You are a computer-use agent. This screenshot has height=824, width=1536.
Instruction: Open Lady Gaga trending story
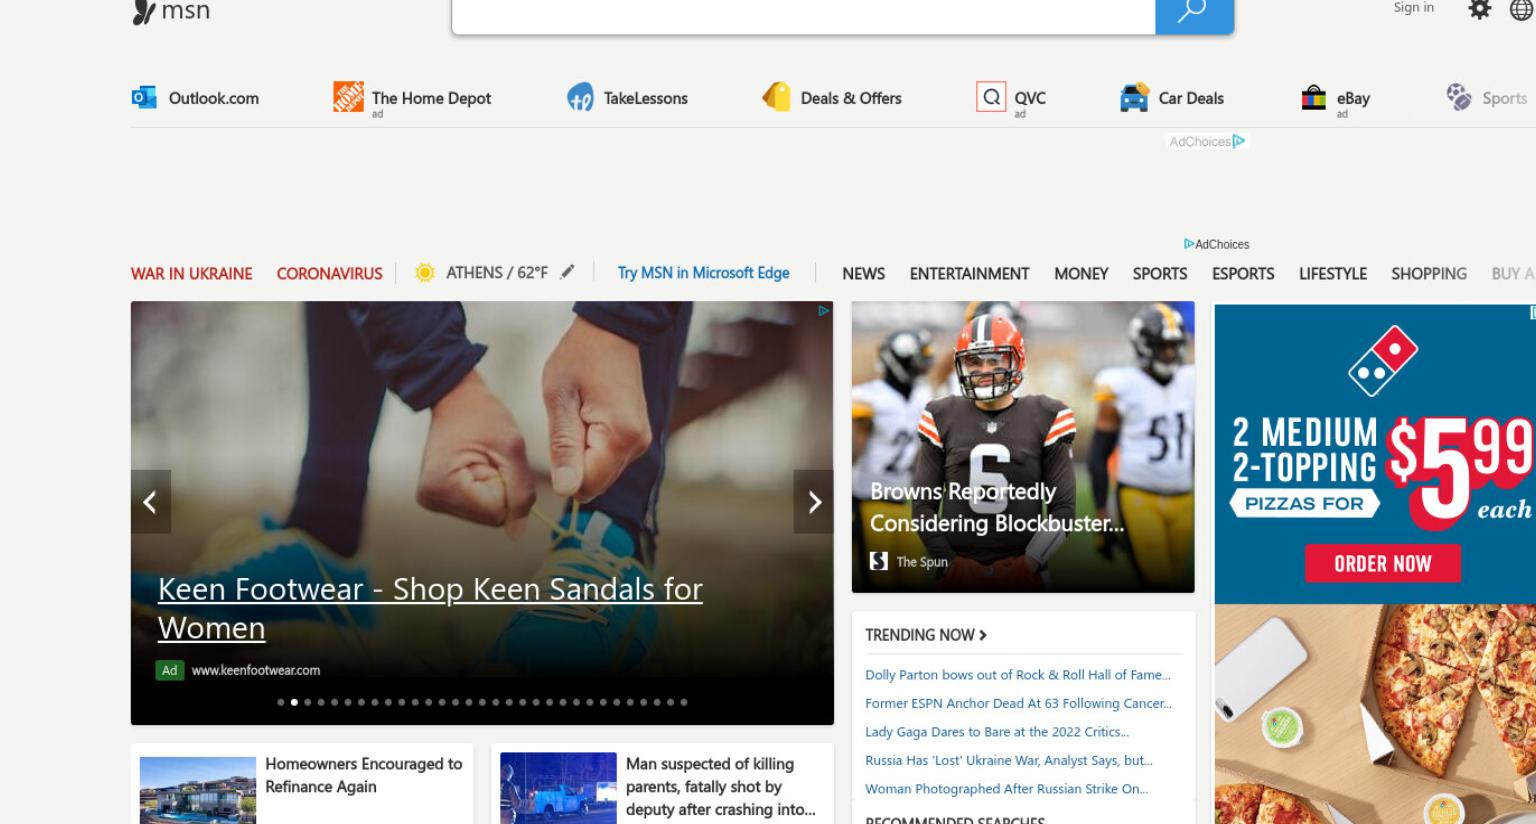(x=997, y=732)
